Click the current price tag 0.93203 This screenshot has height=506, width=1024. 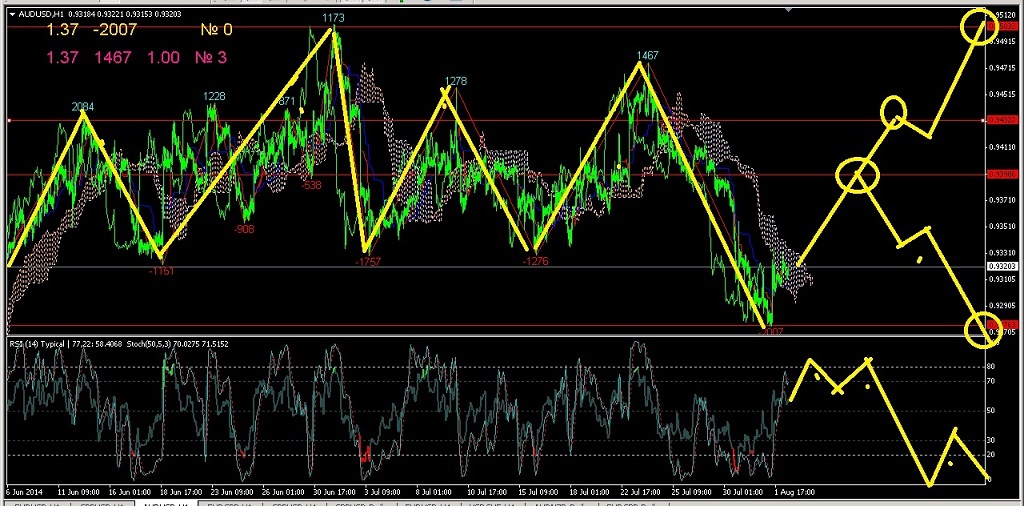(x=1002, y=267)
